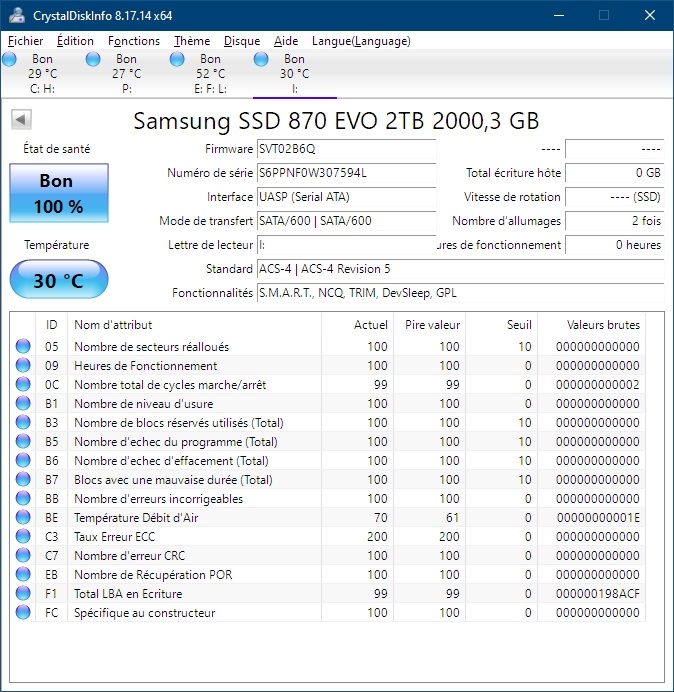Click the Bon 100 % health status button
674x692 pixels.
59,193
